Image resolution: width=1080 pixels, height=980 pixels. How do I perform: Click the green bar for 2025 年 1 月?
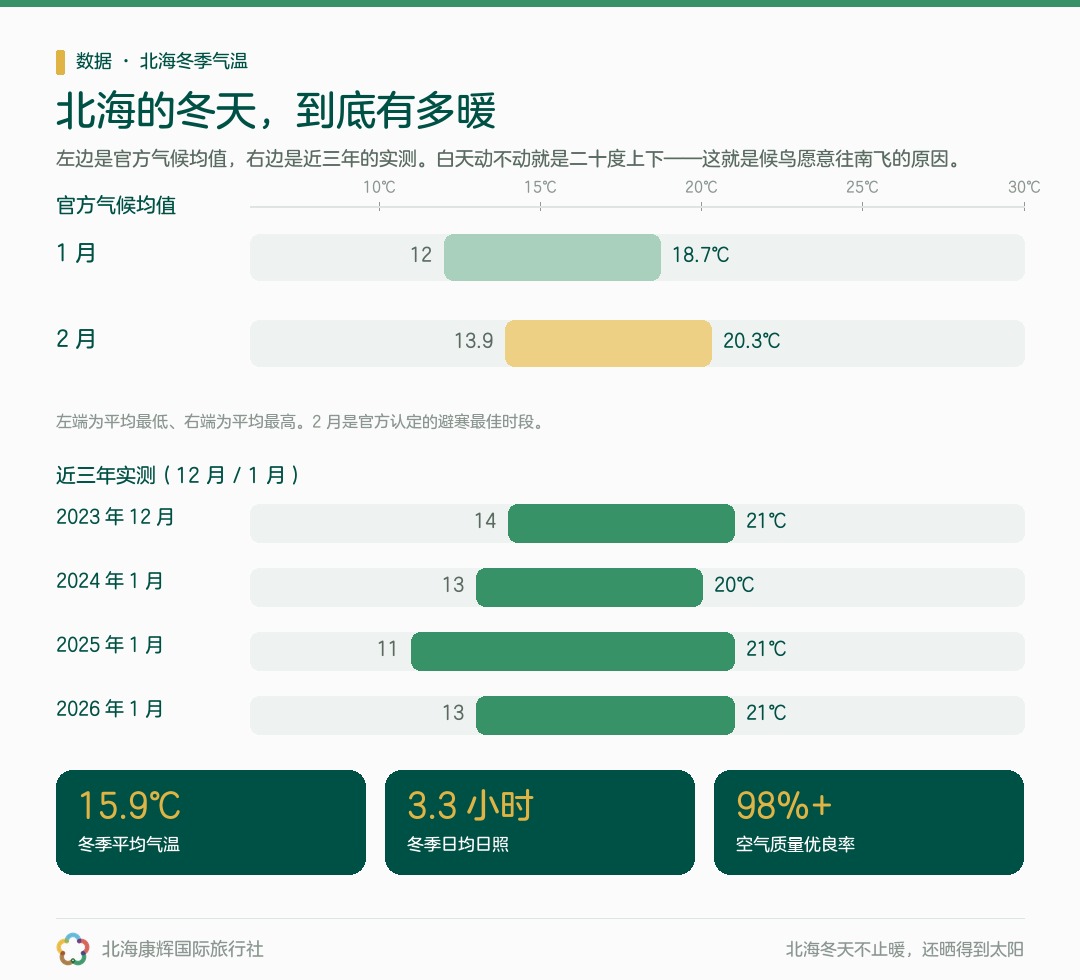click(573, 651)
